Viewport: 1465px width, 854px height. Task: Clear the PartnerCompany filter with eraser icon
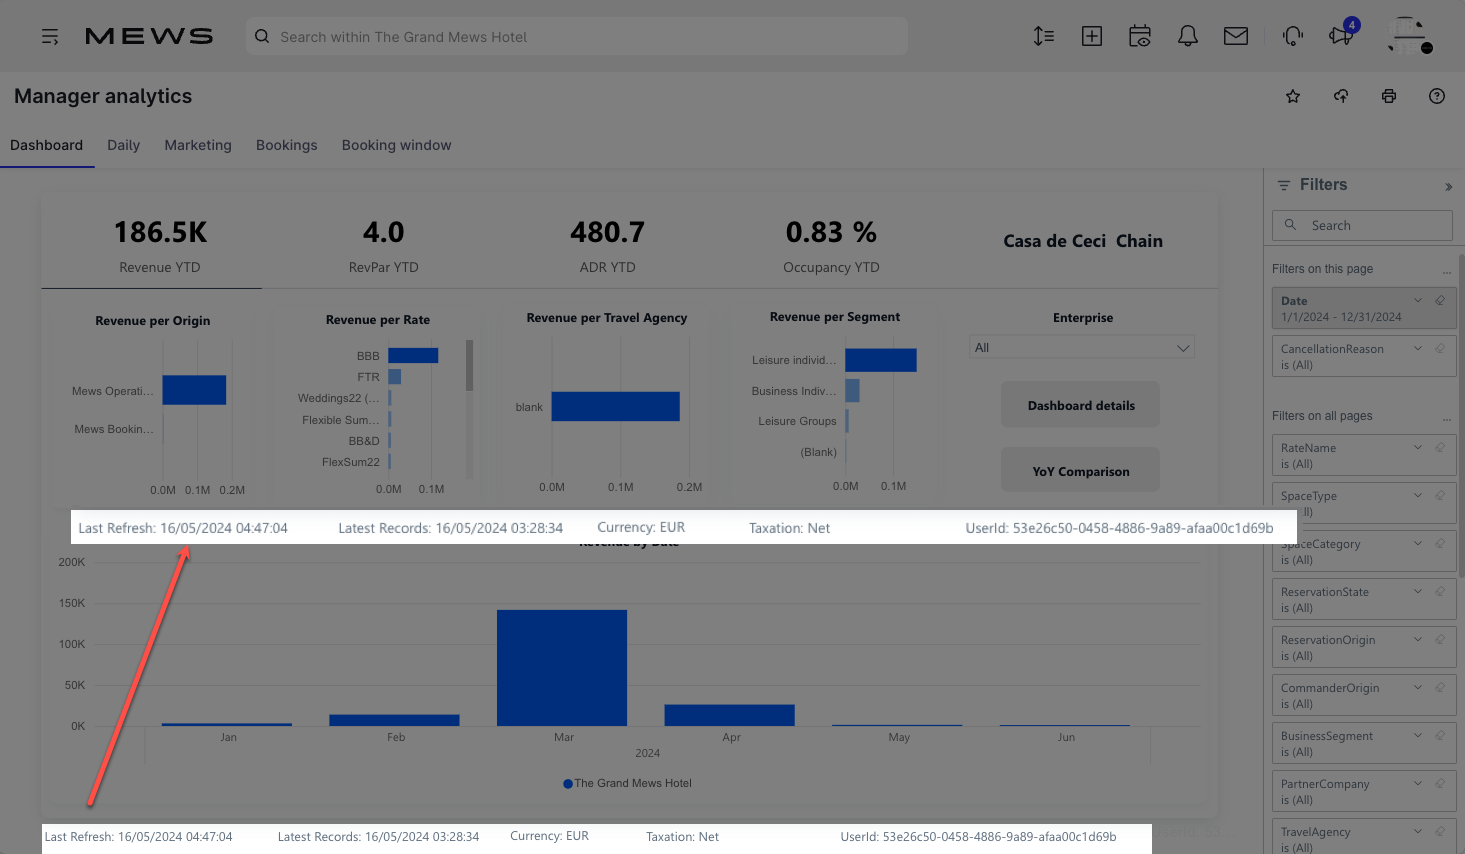(x=1440, y=783)
